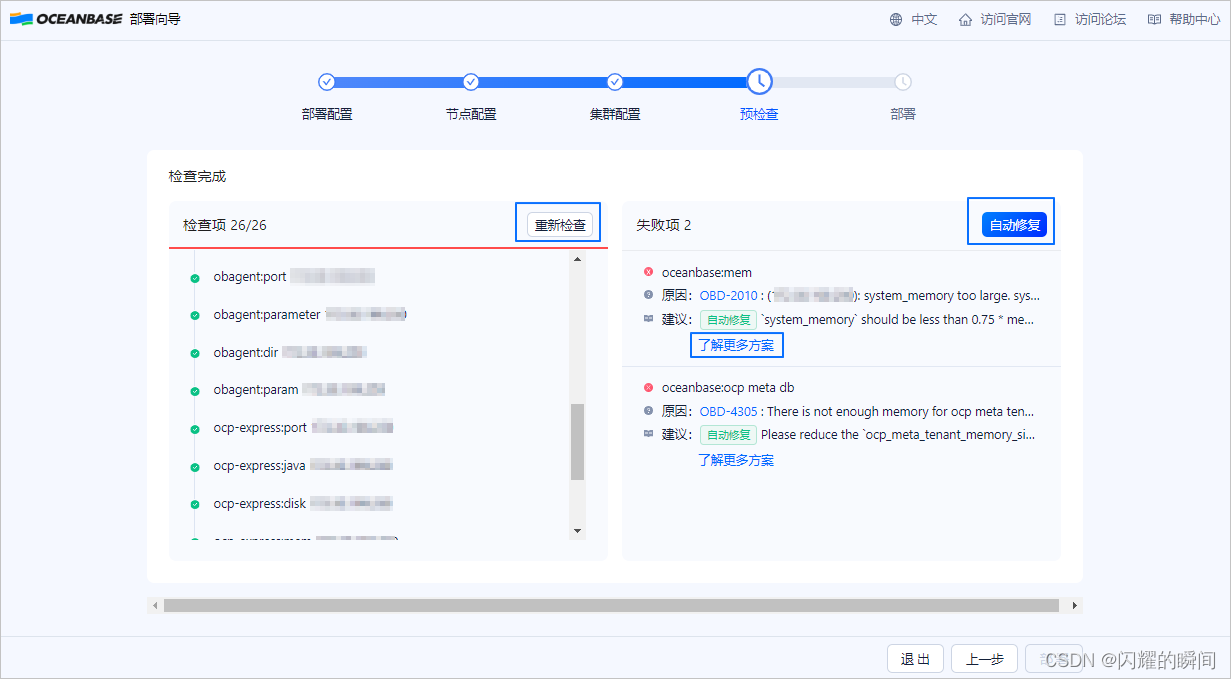Click 自动修复 tag in ocp meta db suggestion
This screenshot has width=1231, height=679.
click(727, 435)
